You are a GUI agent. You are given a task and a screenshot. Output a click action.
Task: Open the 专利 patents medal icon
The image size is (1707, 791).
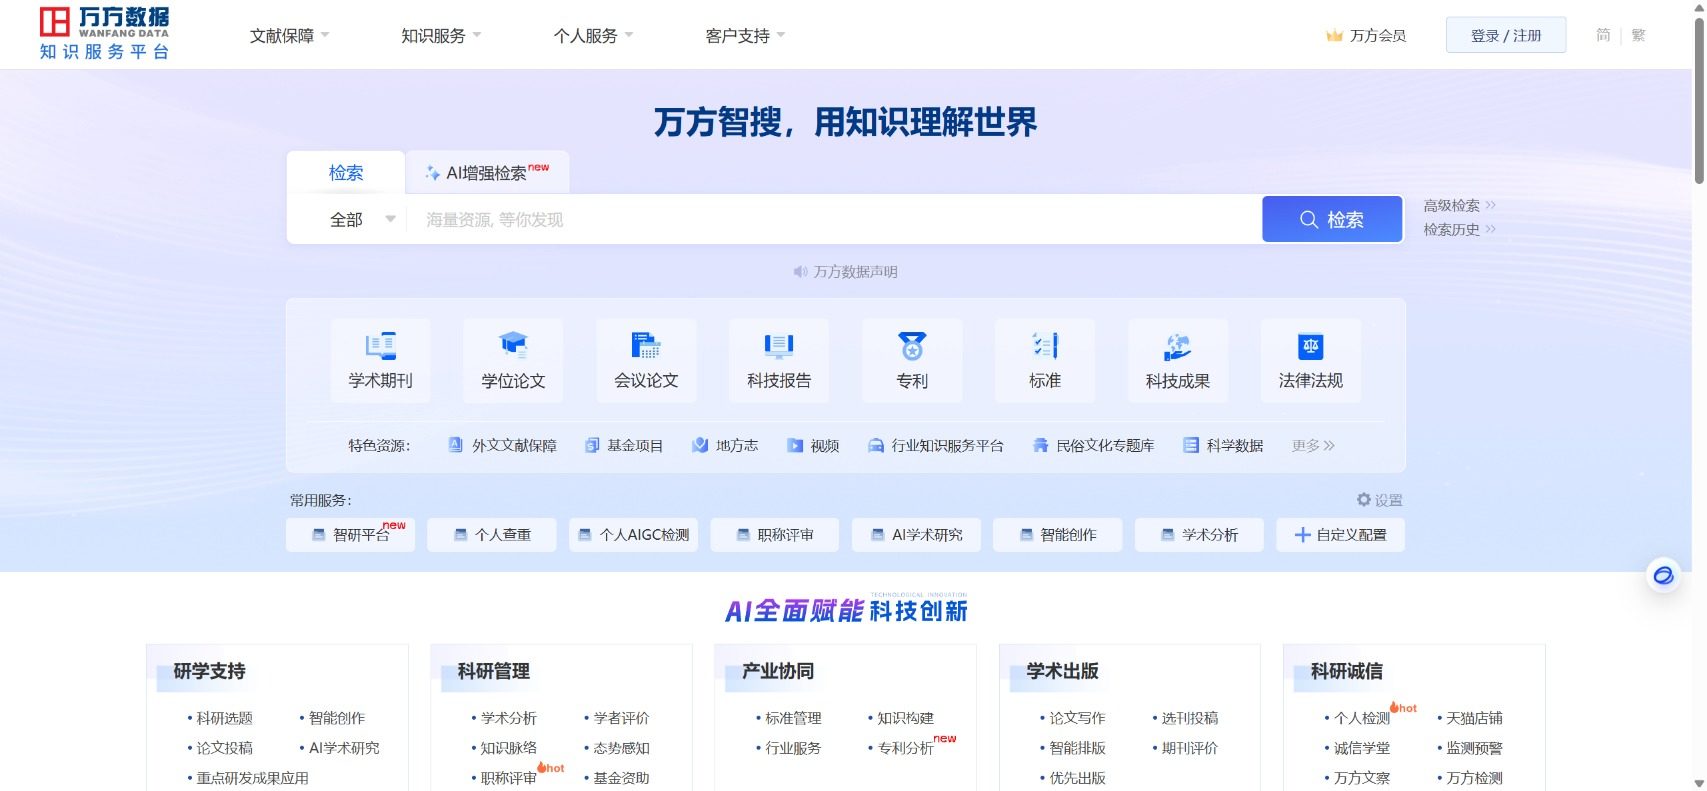[x=912, y=346]
